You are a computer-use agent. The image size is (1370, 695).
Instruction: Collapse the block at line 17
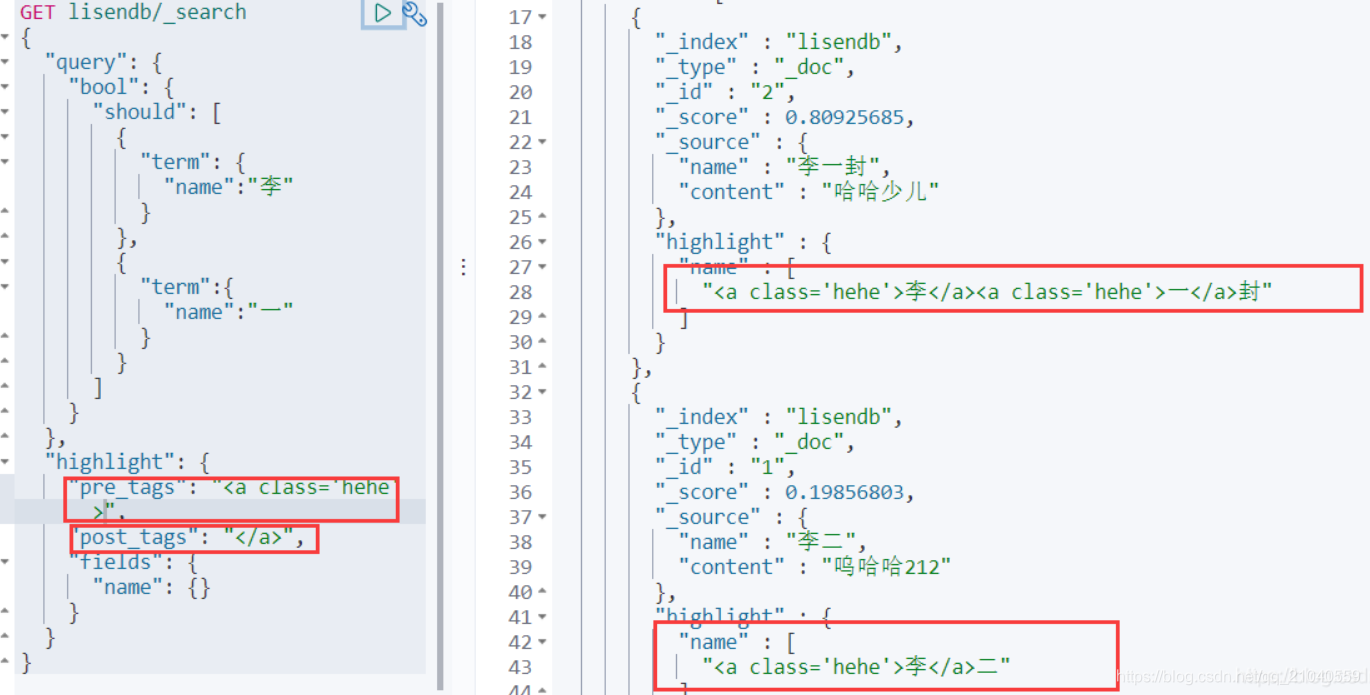[542, 17]
